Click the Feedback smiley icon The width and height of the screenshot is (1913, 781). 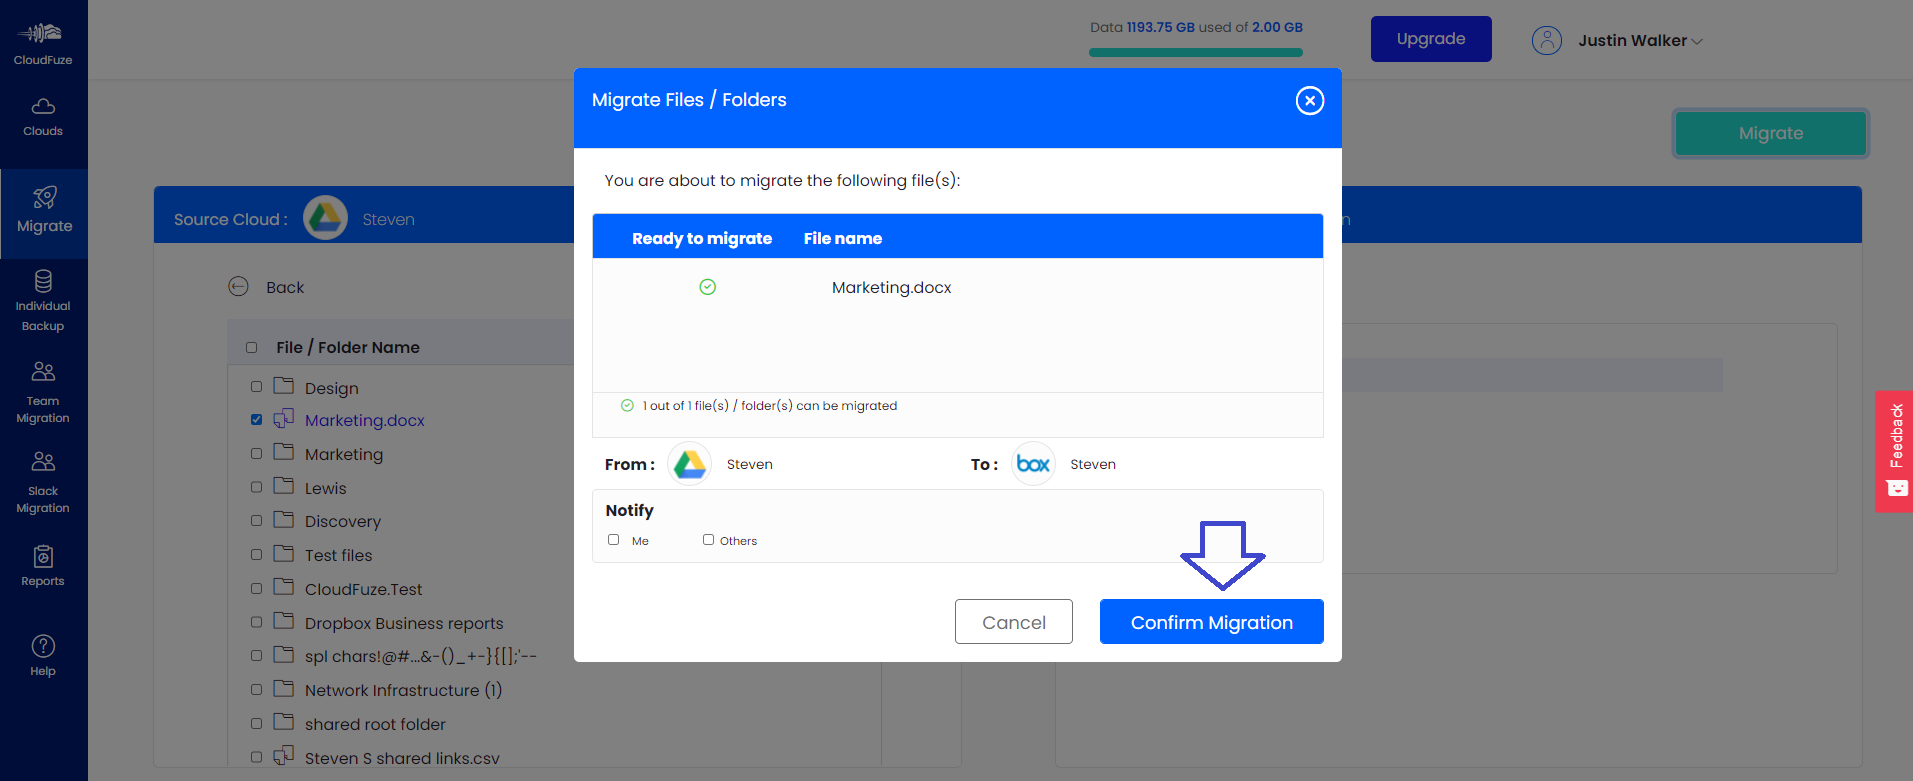pyautogui.click(x=1896, y=489)
